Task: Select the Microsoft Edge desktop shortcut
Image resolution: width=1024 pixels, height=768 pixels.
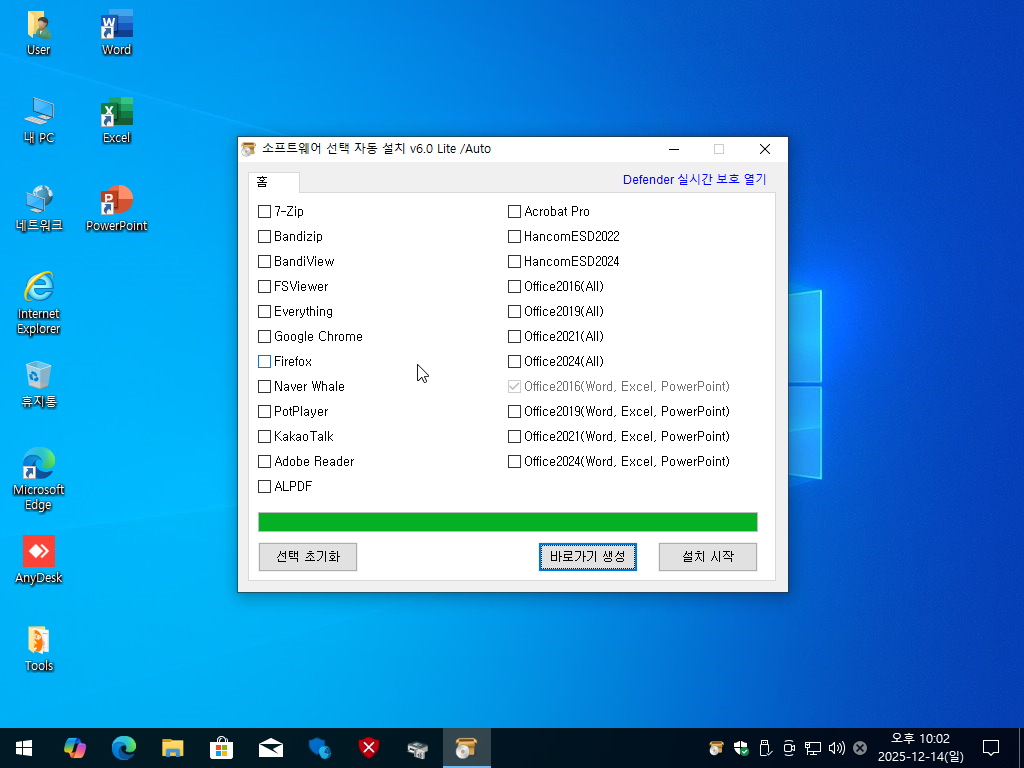Action: tap(39, 479)
